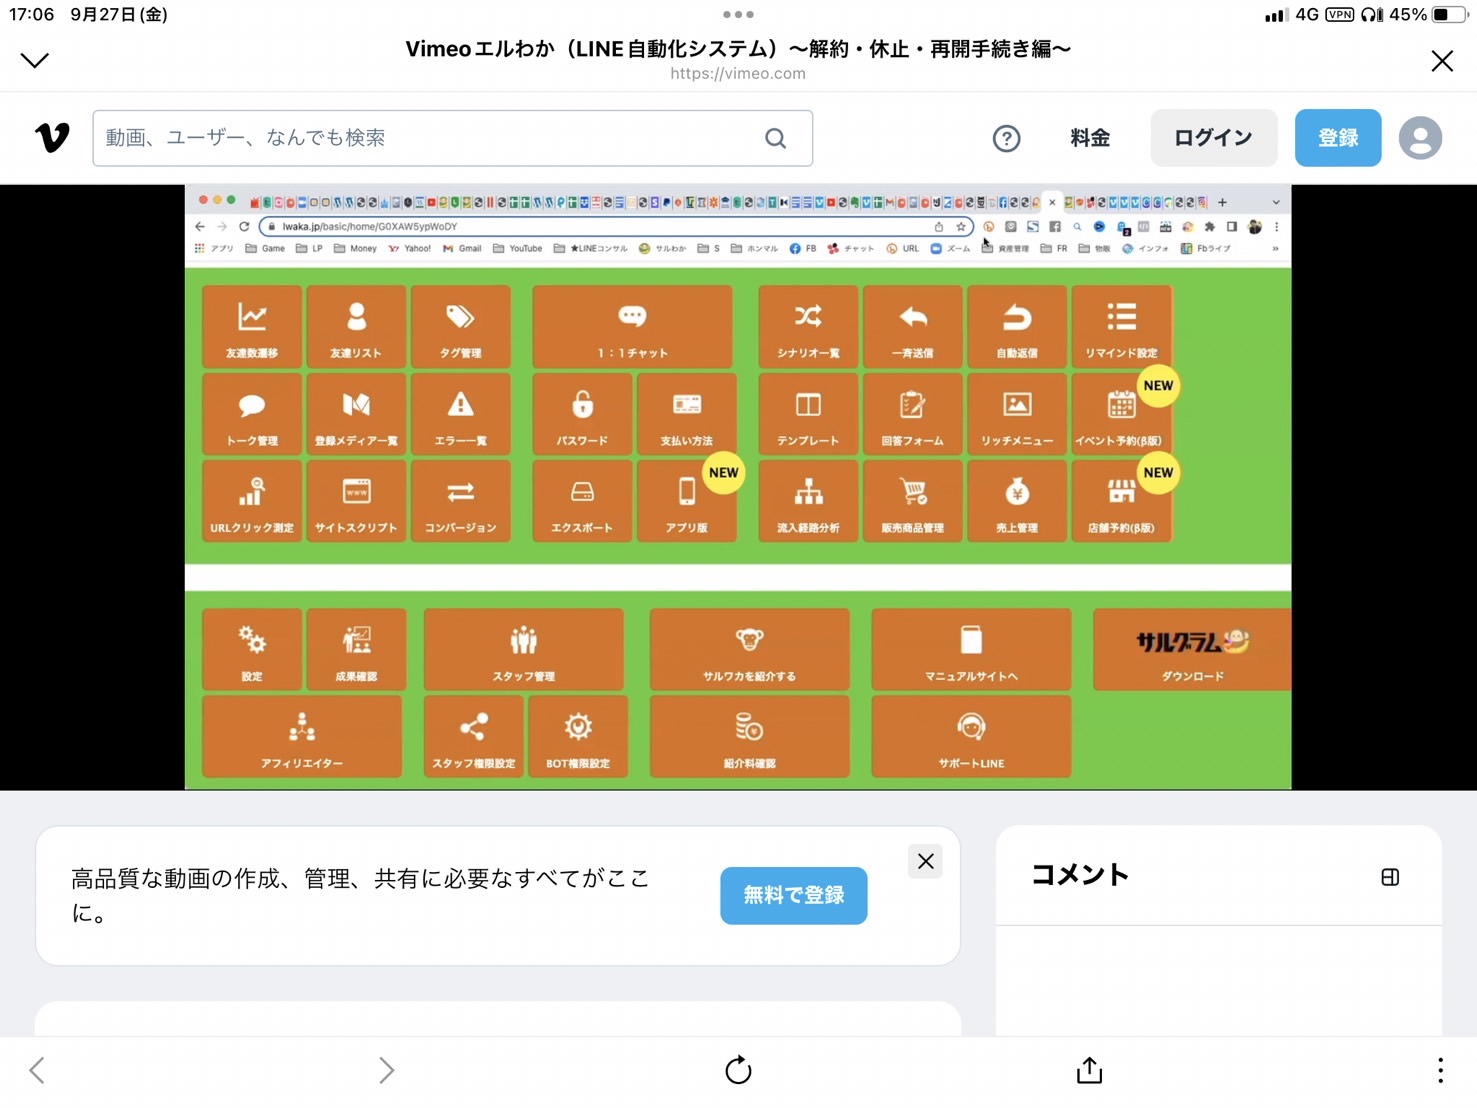Image resolution: width=1477 pixels, height=1108 pixels.
Task: Go forward with the bottom right-pointing arrow
Action: pyautogui.click(x=386, y=1070)
